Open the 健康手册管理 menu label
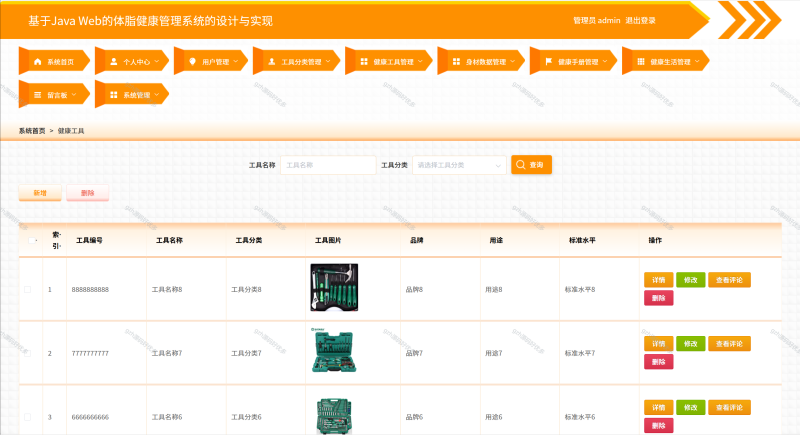 (x=578, y=62)
